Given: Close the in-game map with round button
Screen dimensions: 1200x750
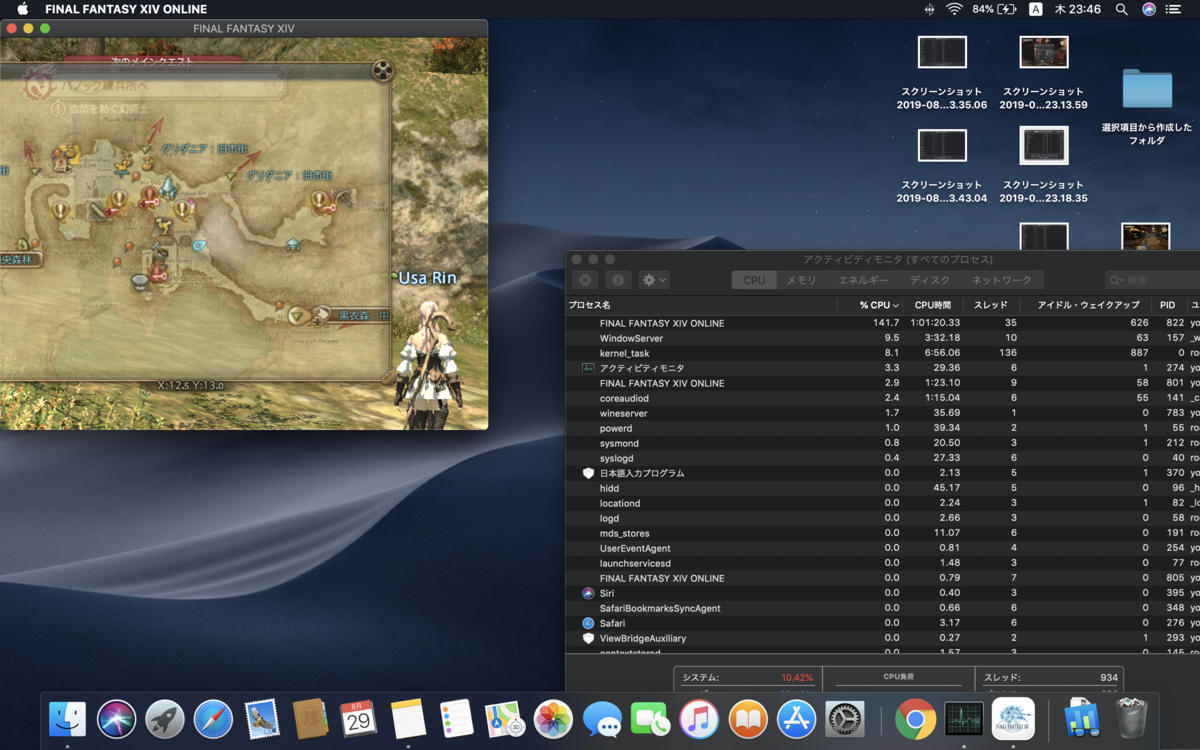Looking at the screenshot, I should click(x=381, y=70).
